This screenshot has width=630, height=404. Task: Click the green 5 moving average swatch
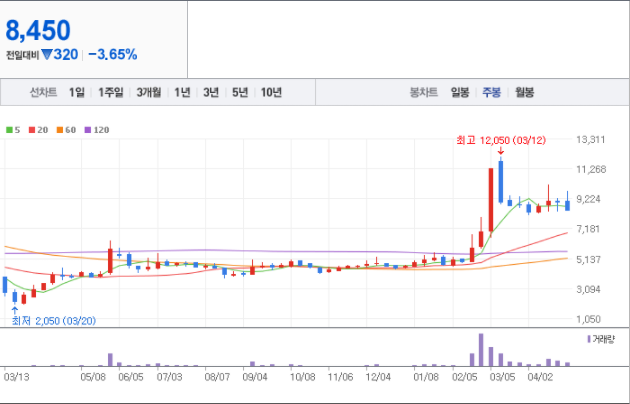[9, 130]
